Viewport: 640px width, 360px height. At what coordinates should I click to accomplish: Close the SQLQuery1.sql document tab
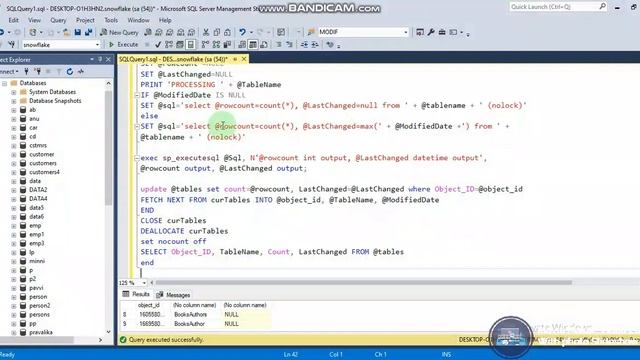pos(244,60)
